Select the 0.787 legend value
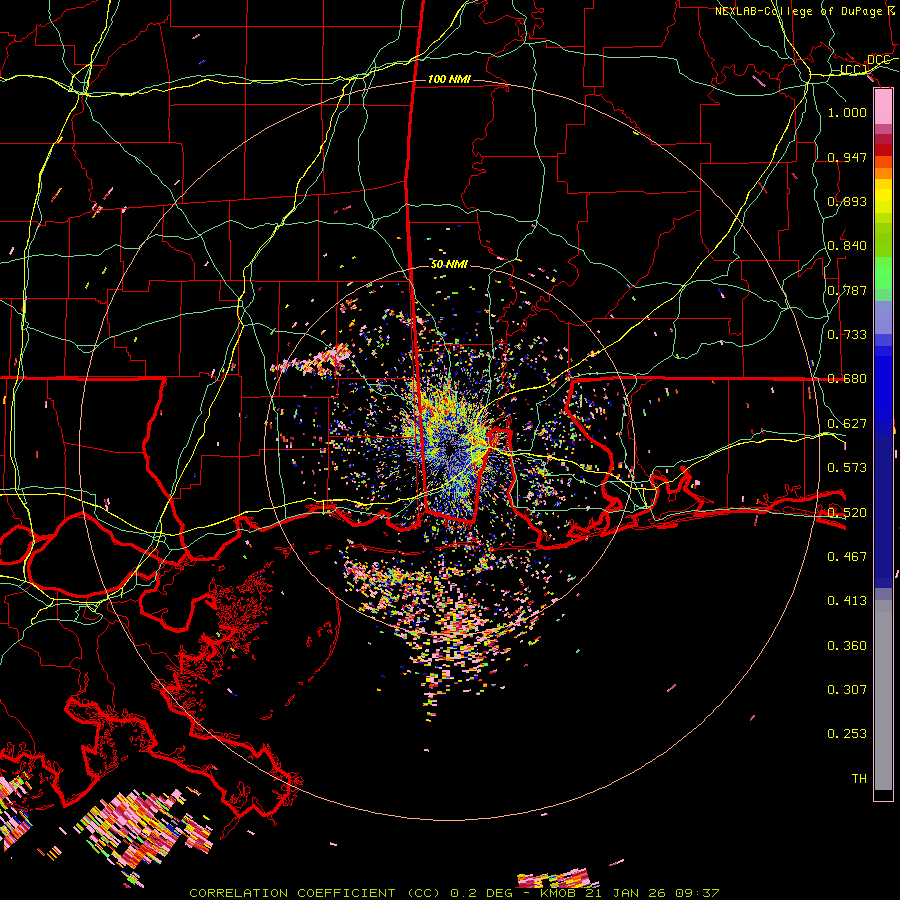This screenshot has width=900, height=900. pos(847,290)
